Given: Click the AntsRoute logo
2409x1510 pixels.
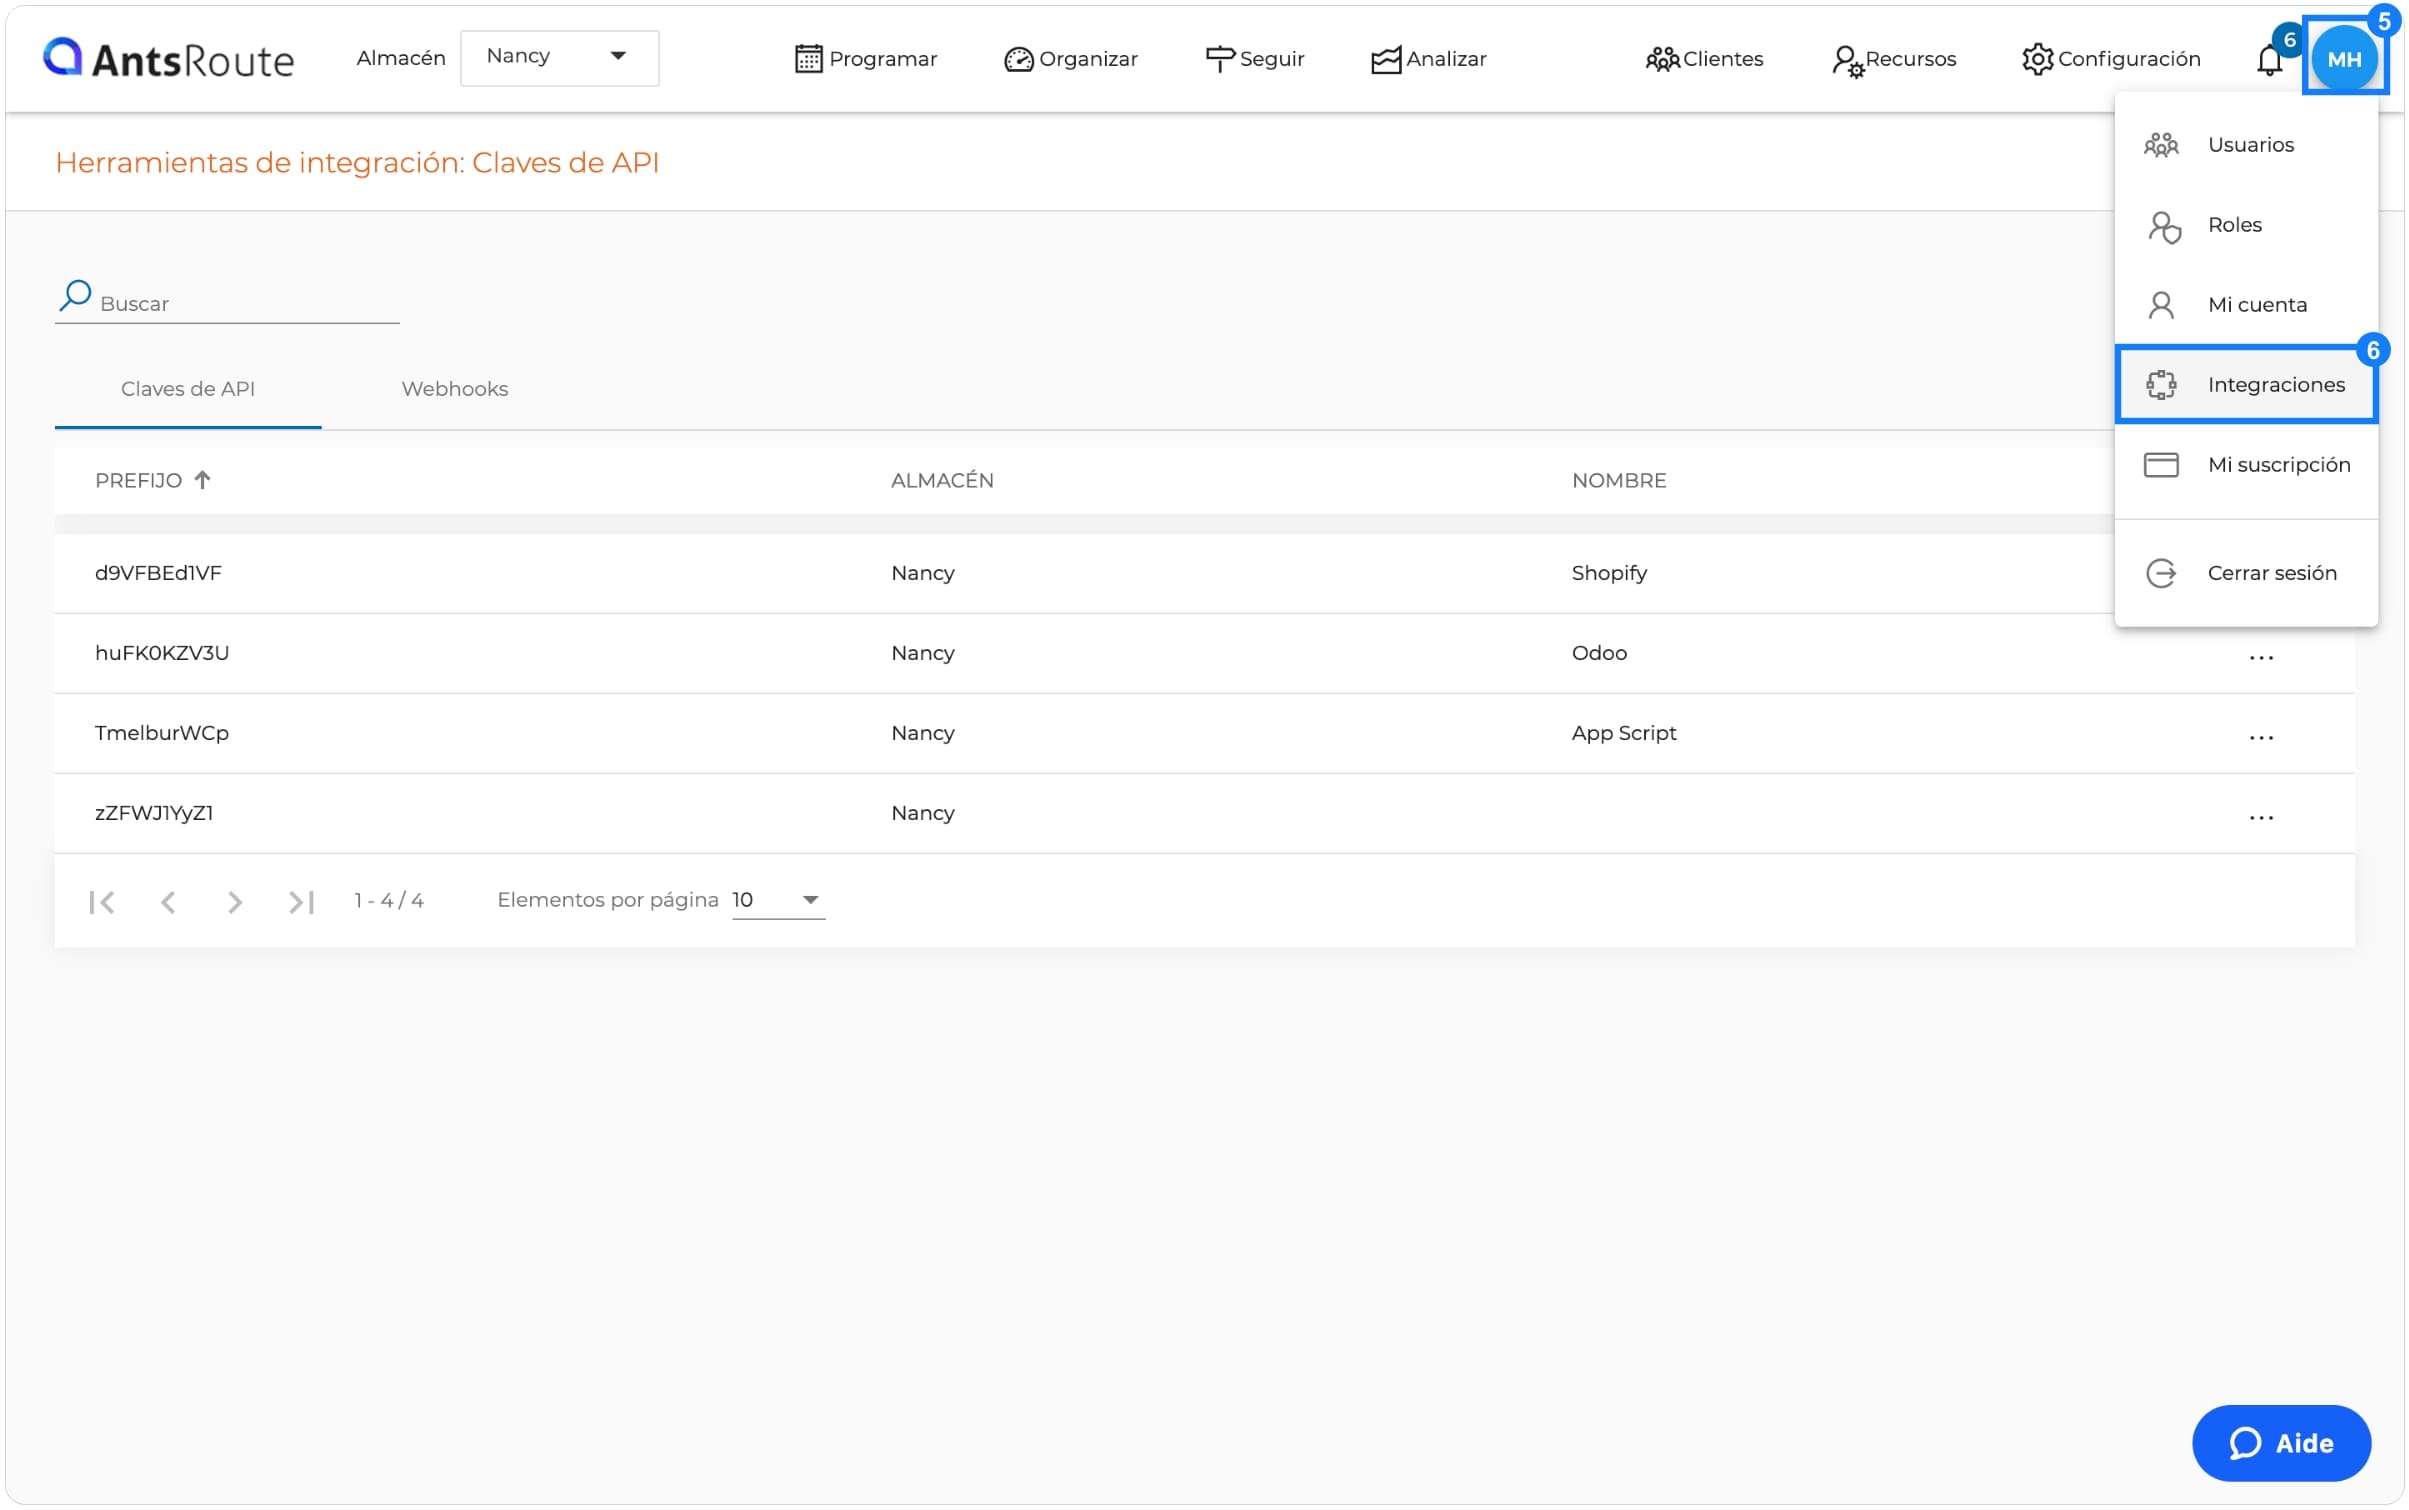Looking at the screenshot, I should click(x=168, y=59).
